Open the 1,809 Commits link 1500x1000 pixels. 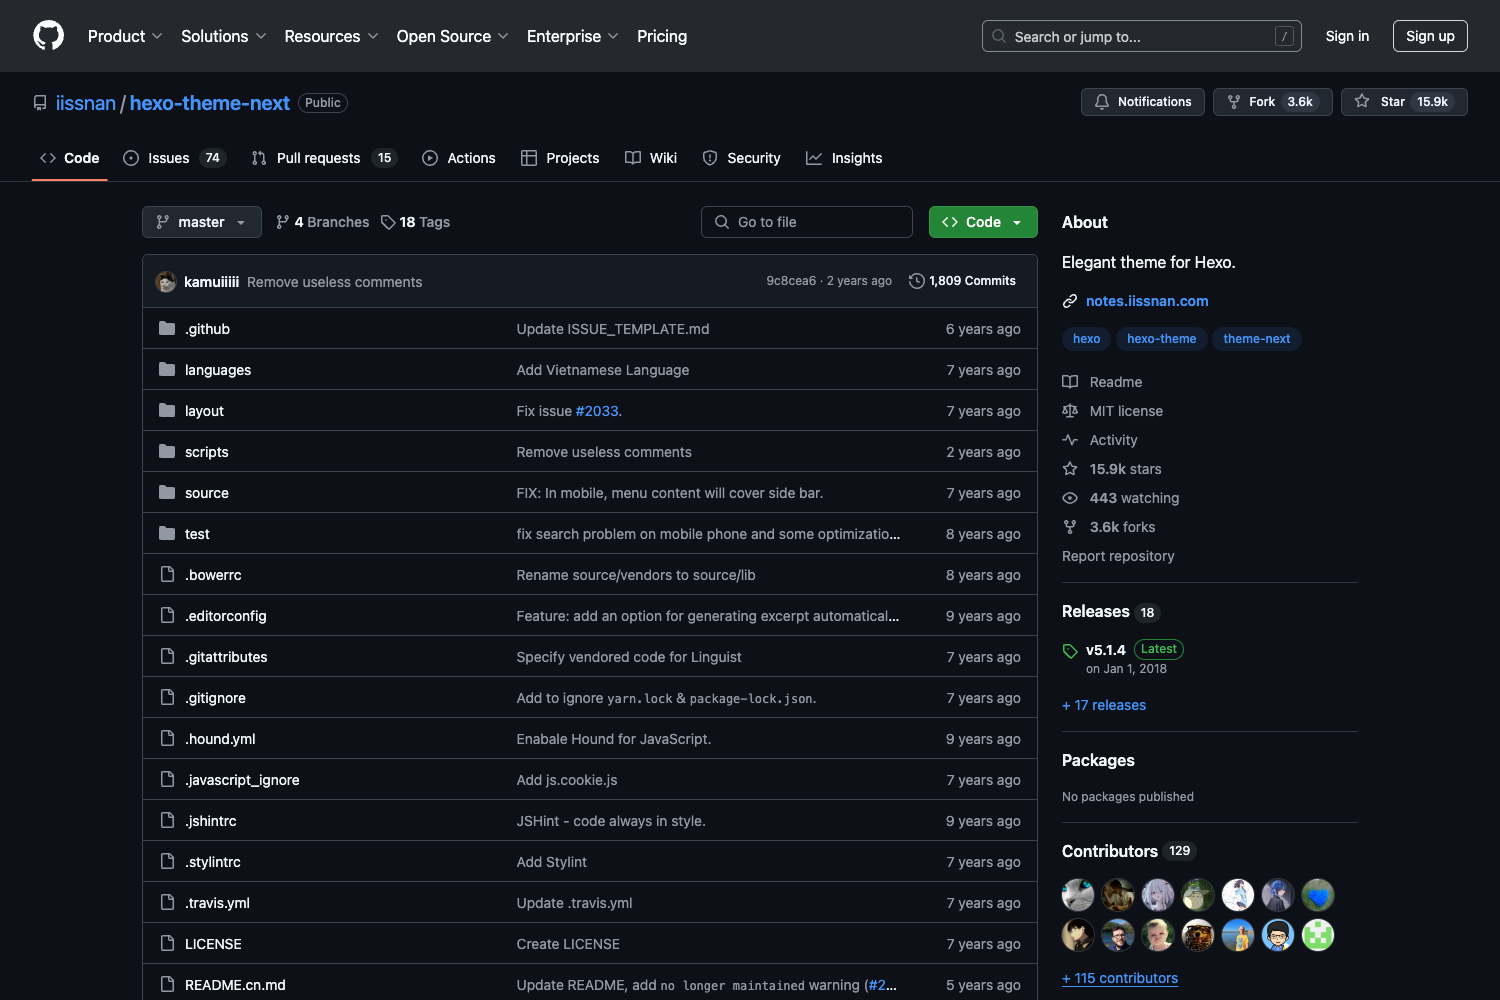[962, 281]
